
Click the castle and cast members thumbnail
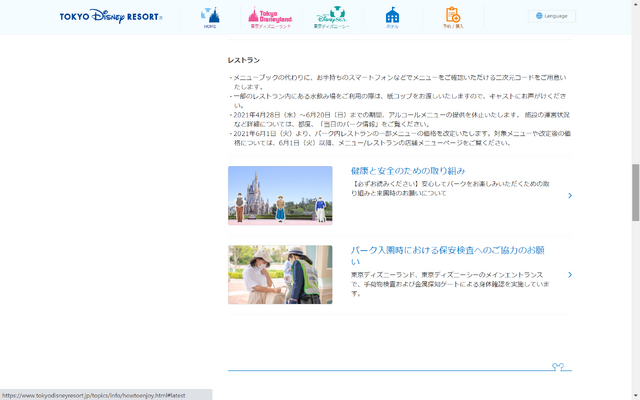tap(280, 196)
